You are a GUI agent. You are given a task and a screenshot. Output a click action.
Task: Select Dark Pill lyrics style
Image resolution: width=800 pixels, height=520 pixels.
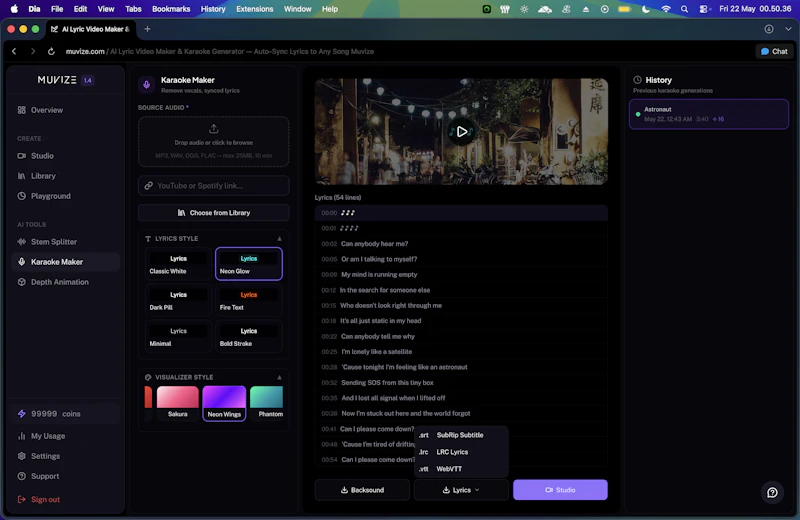[x=178, y=301]
